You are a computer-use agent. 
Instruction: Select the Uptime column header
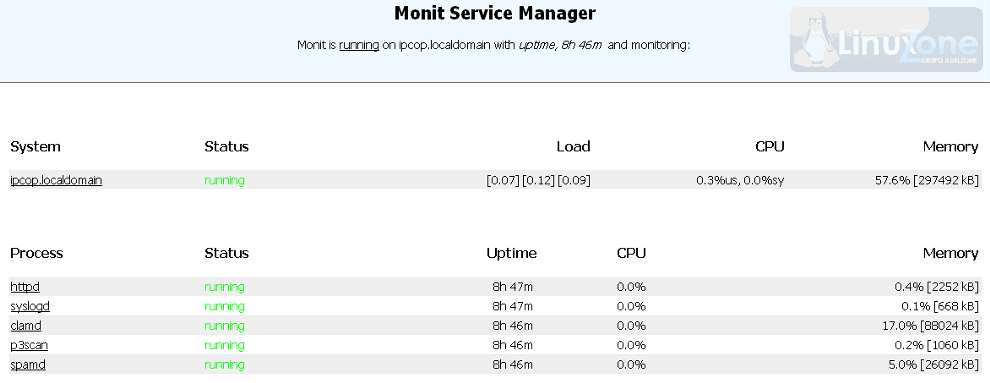pos(511,254)
